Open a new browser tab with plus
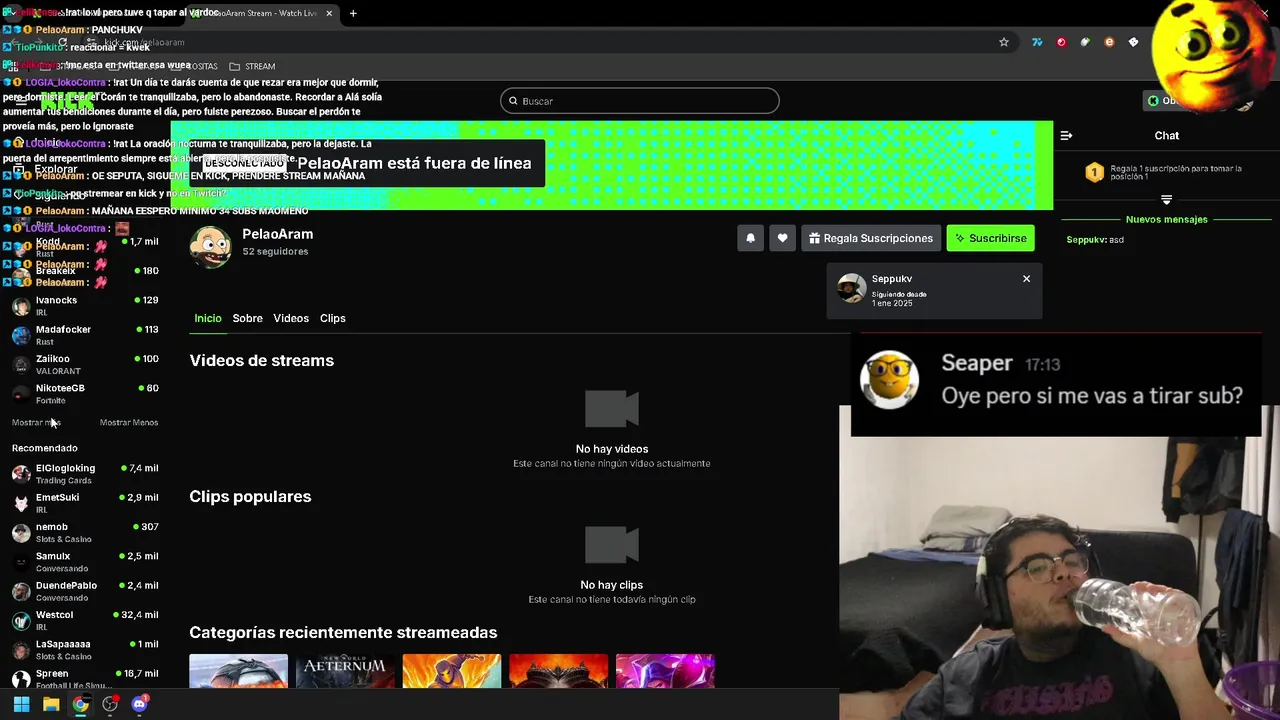 (353, 13)
